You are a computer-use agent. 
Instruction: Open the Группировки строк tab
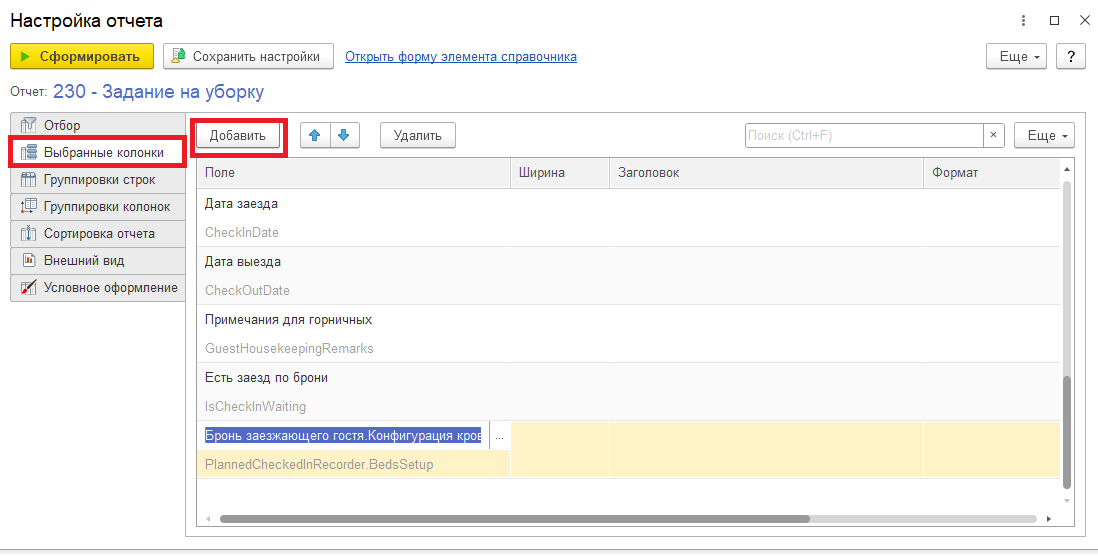[97, 179]
